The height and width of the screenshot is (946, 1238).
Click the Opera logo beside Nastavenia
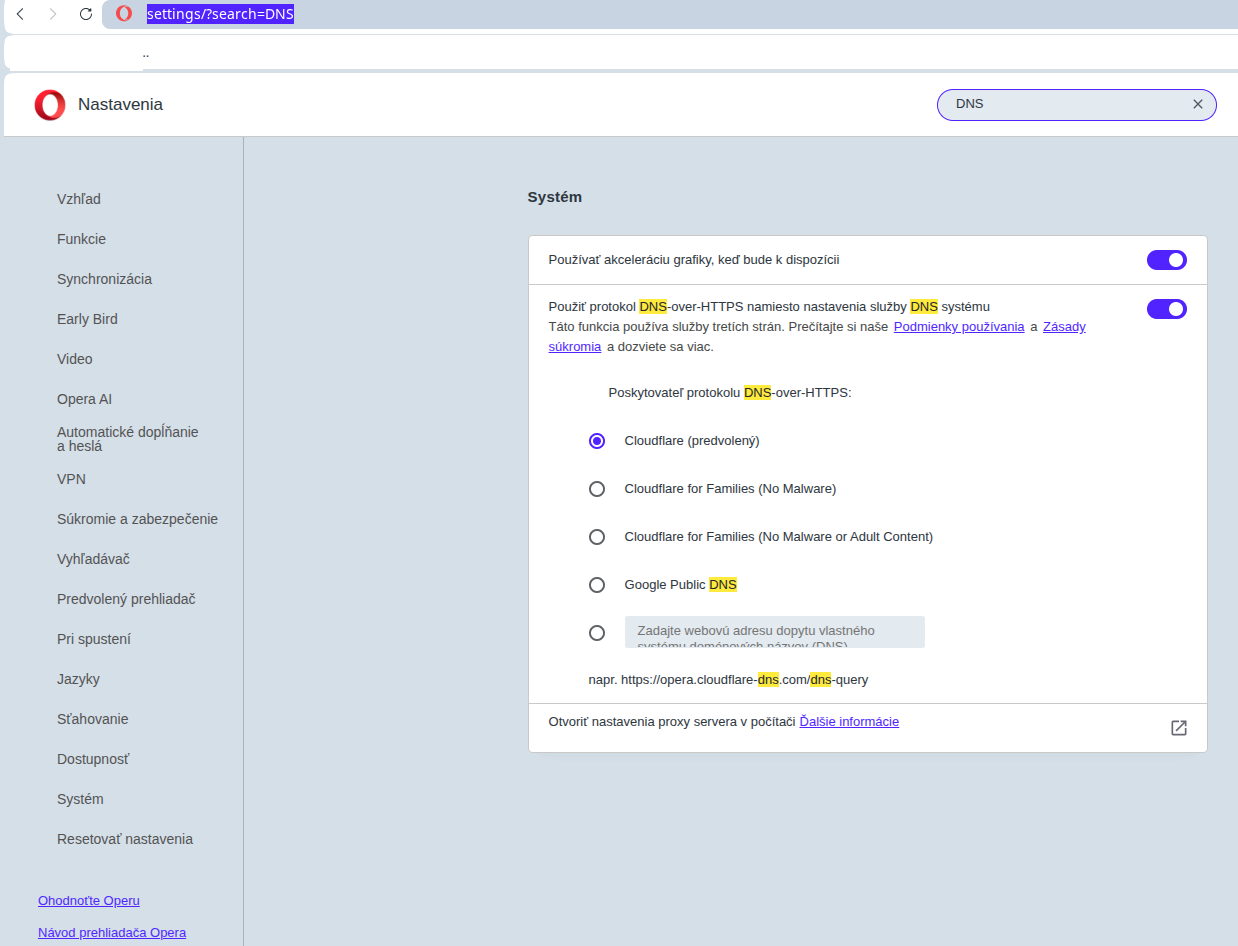pos(50,105)
